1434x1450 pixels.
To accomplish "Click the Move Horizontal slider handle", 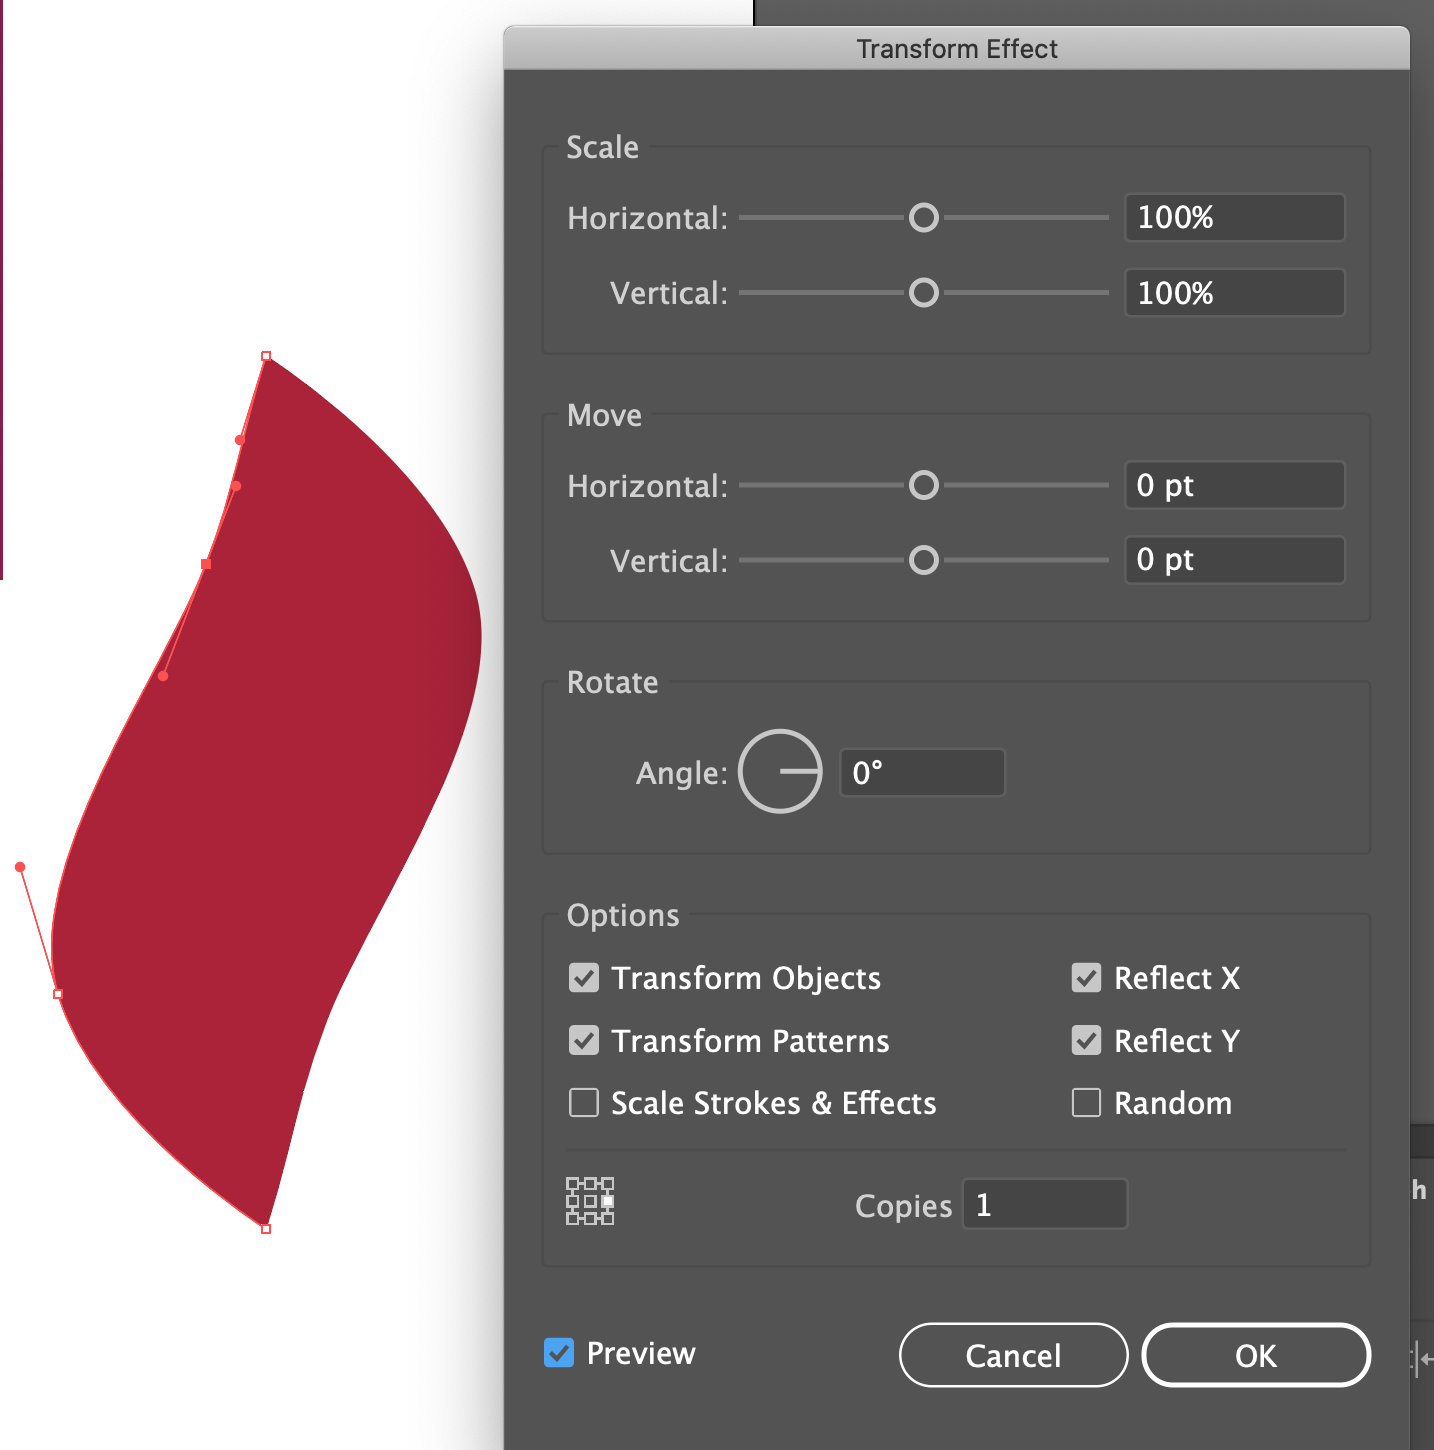I will [923, 485].
